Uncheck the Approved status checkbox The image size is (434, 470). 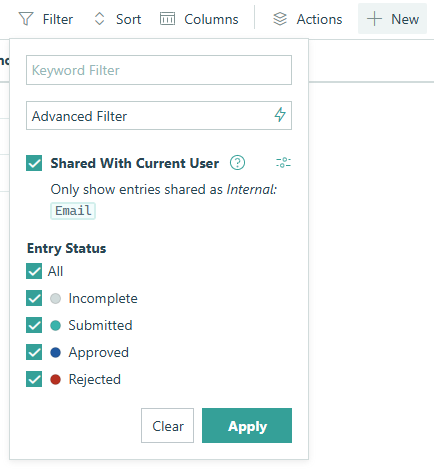point(34,352)
